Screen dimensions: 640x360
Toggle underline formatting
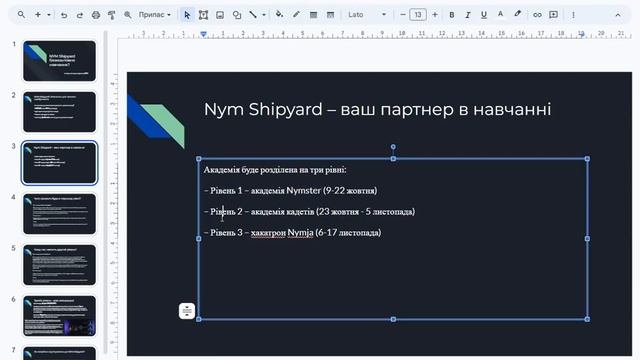point(484,15)
